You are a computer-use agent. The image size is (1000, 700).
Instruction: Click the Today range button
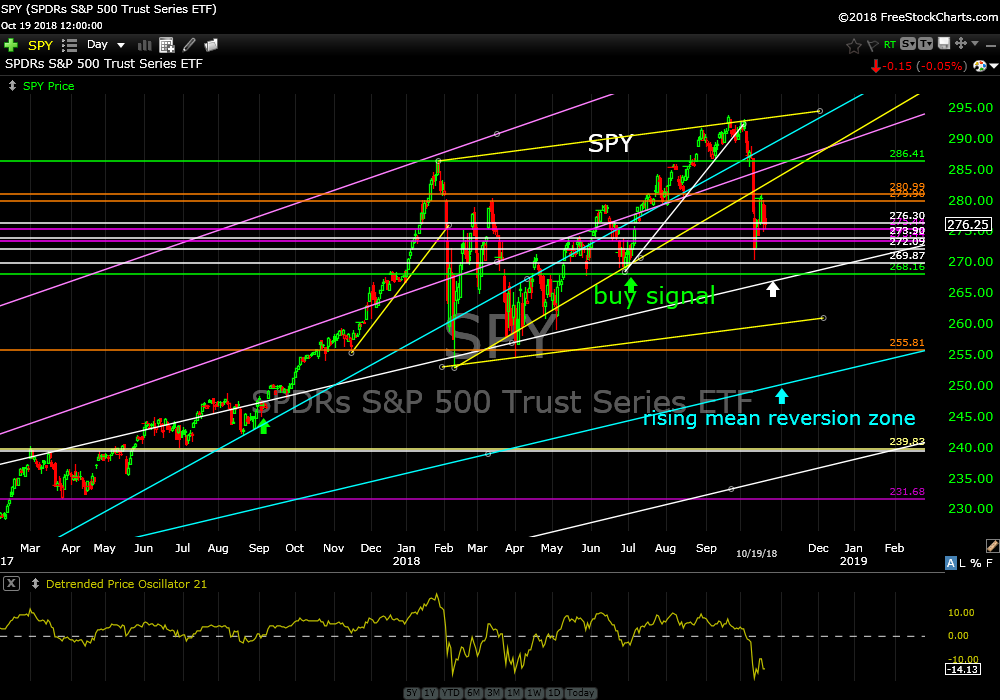580,693
